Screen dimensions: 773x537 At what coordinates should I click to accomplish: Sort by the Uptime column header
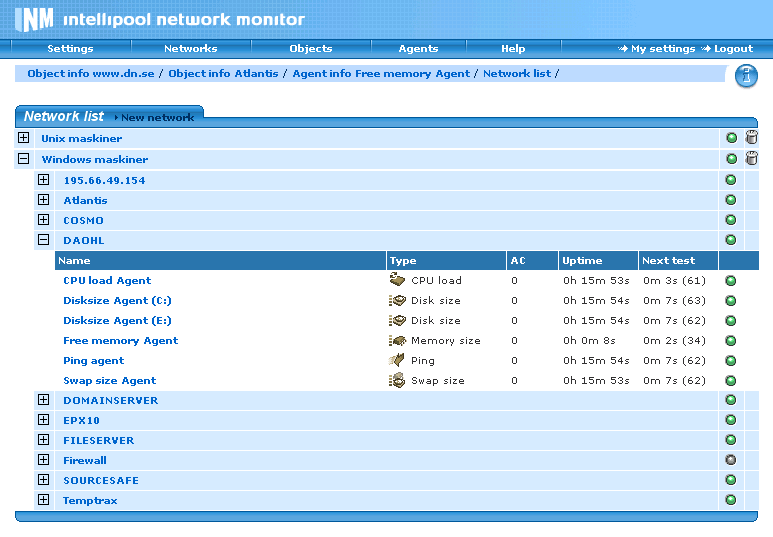point(582,261)
